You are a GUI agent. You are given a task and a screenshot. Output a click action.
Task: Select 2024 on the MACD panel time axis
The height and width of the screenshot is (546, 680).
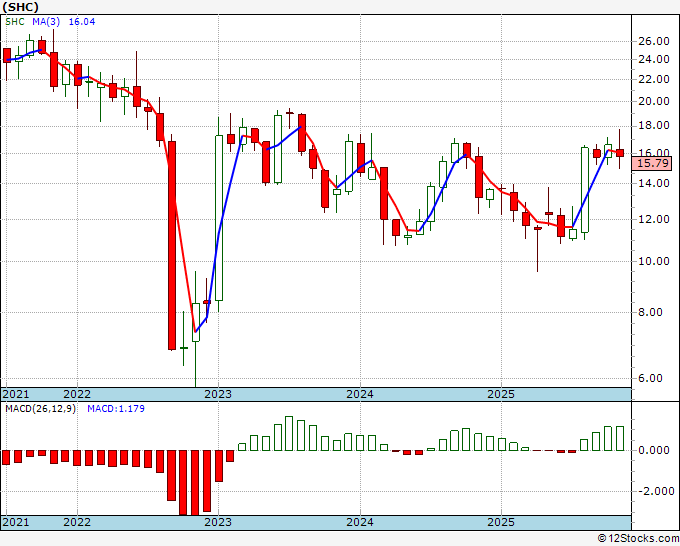pyautogui.click(x=360, y=522)
